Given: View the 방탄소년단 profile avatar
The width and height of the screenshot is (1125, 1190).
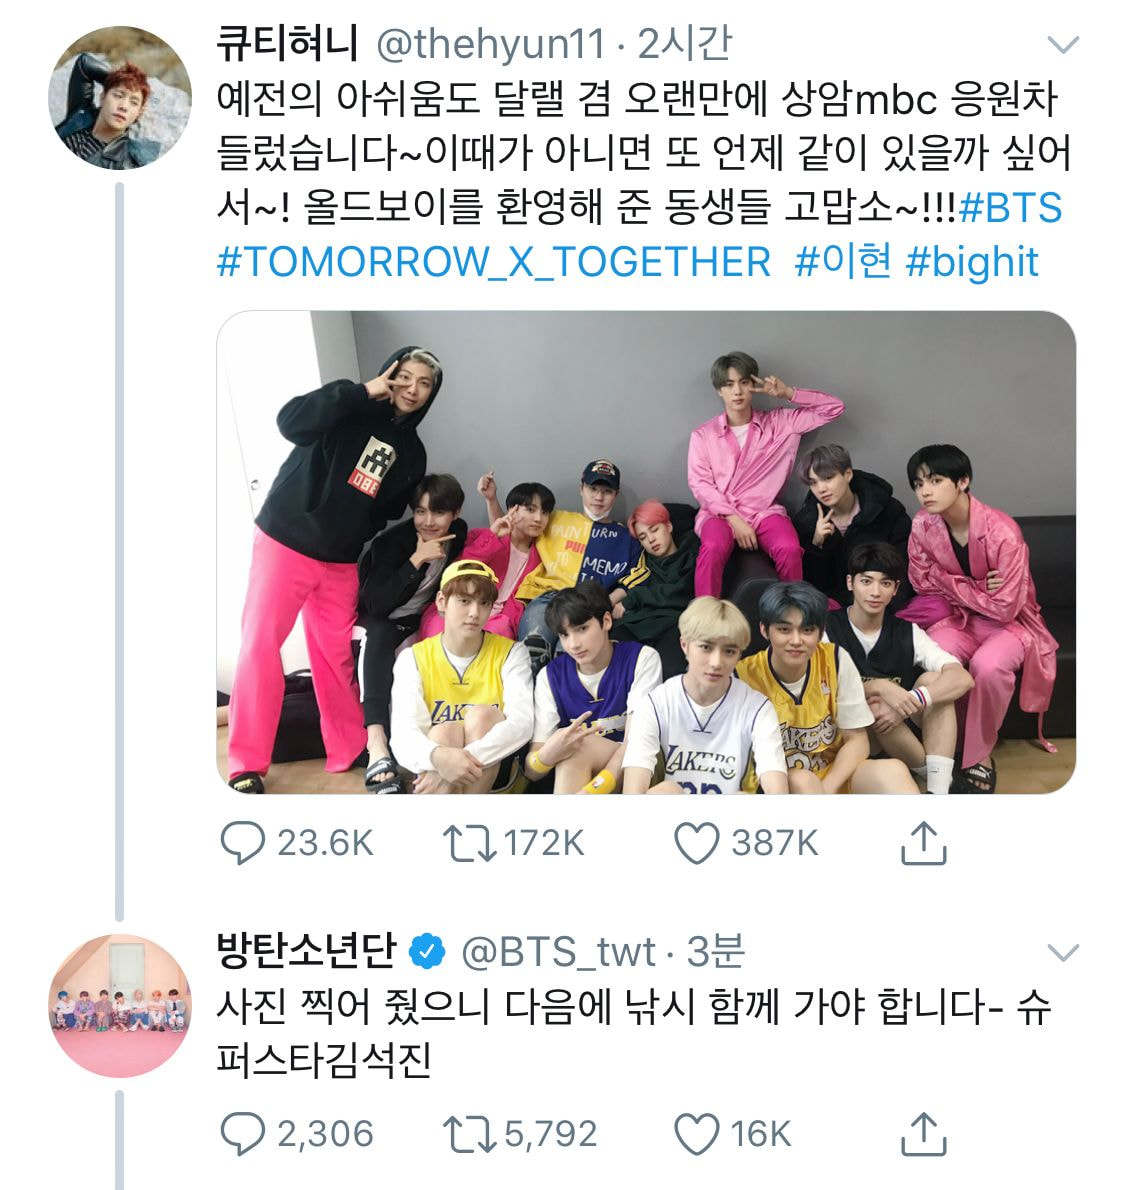Looking at the screenshot, I should (x=119, y=1006).
